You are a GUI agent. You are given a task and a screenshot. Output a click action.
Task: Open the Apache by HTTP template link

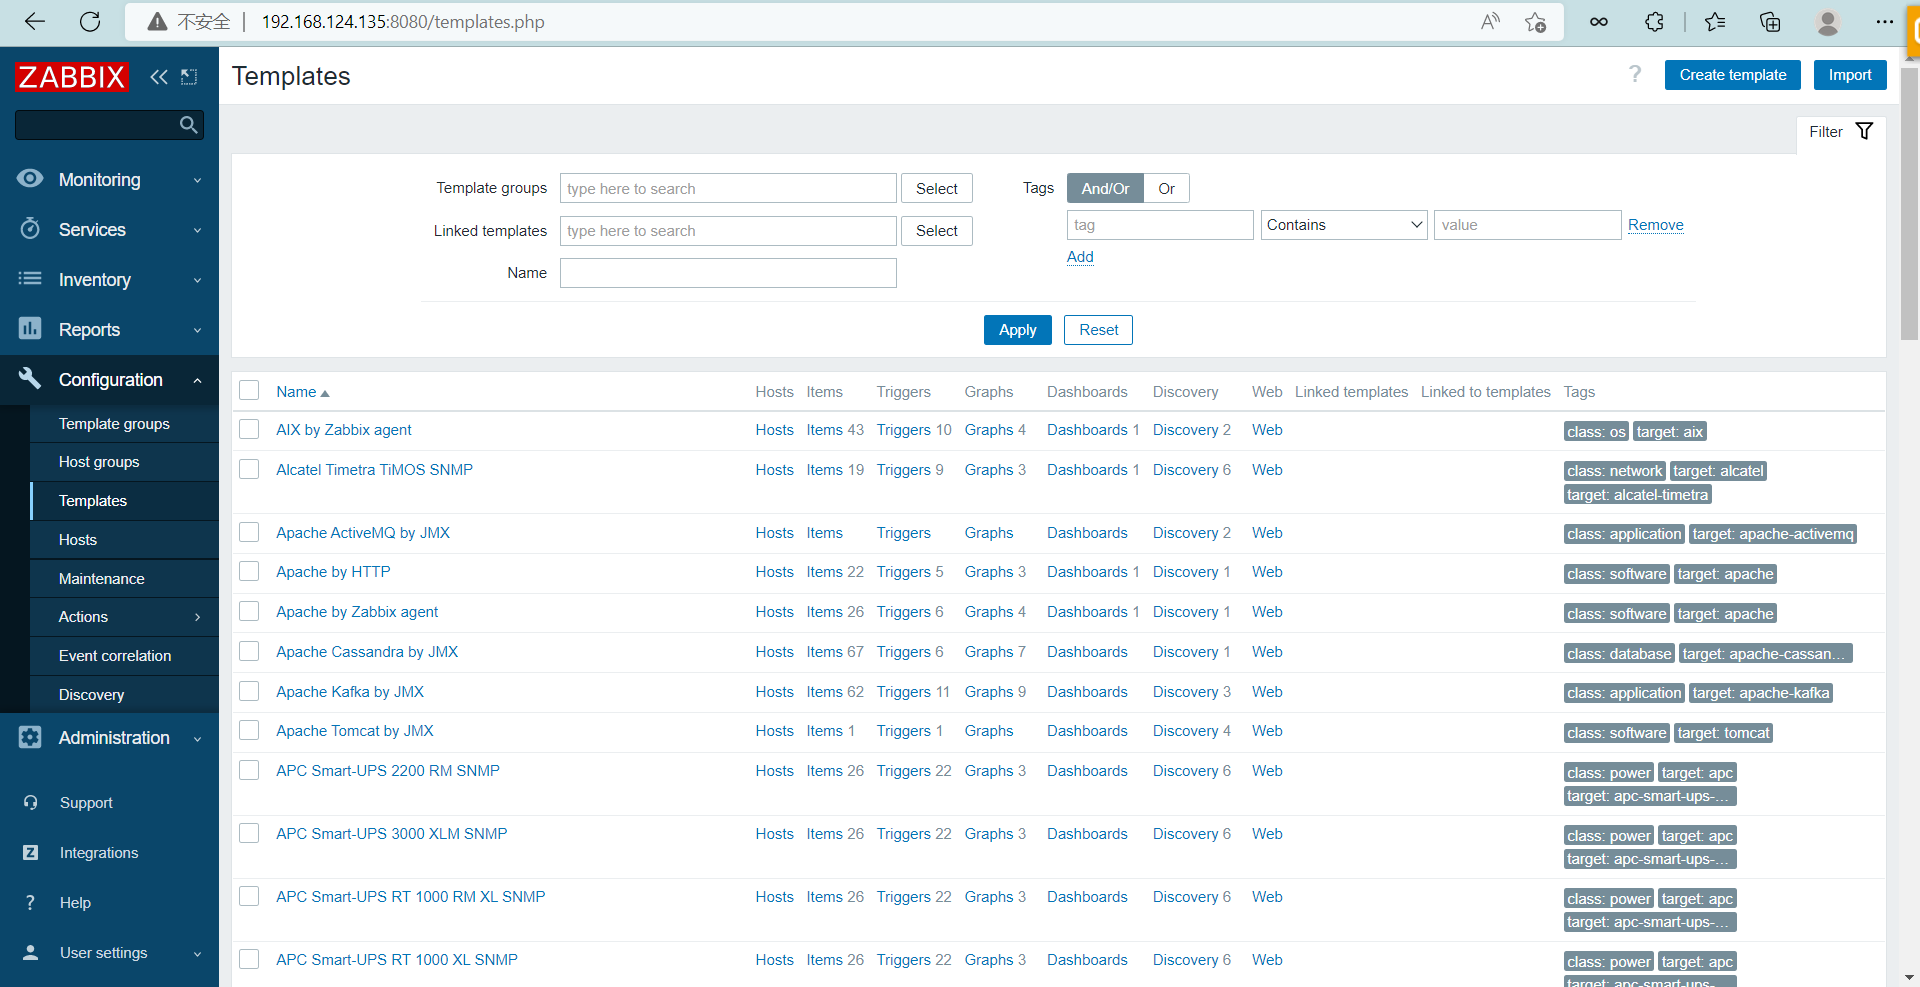tap(333, 572)
